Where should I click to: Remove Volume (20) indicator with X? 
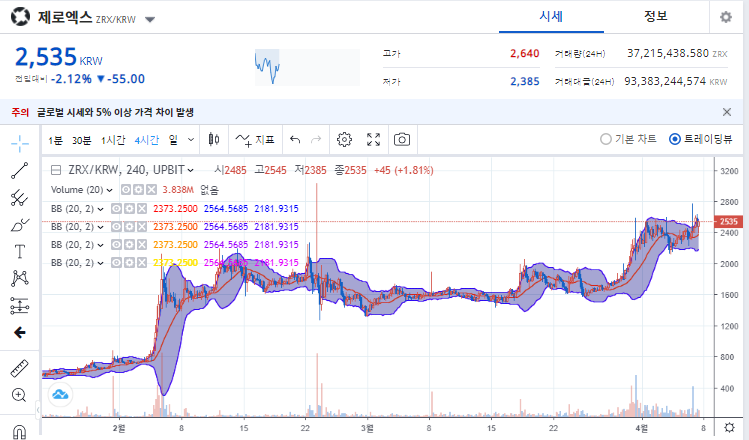click(151, 190)
